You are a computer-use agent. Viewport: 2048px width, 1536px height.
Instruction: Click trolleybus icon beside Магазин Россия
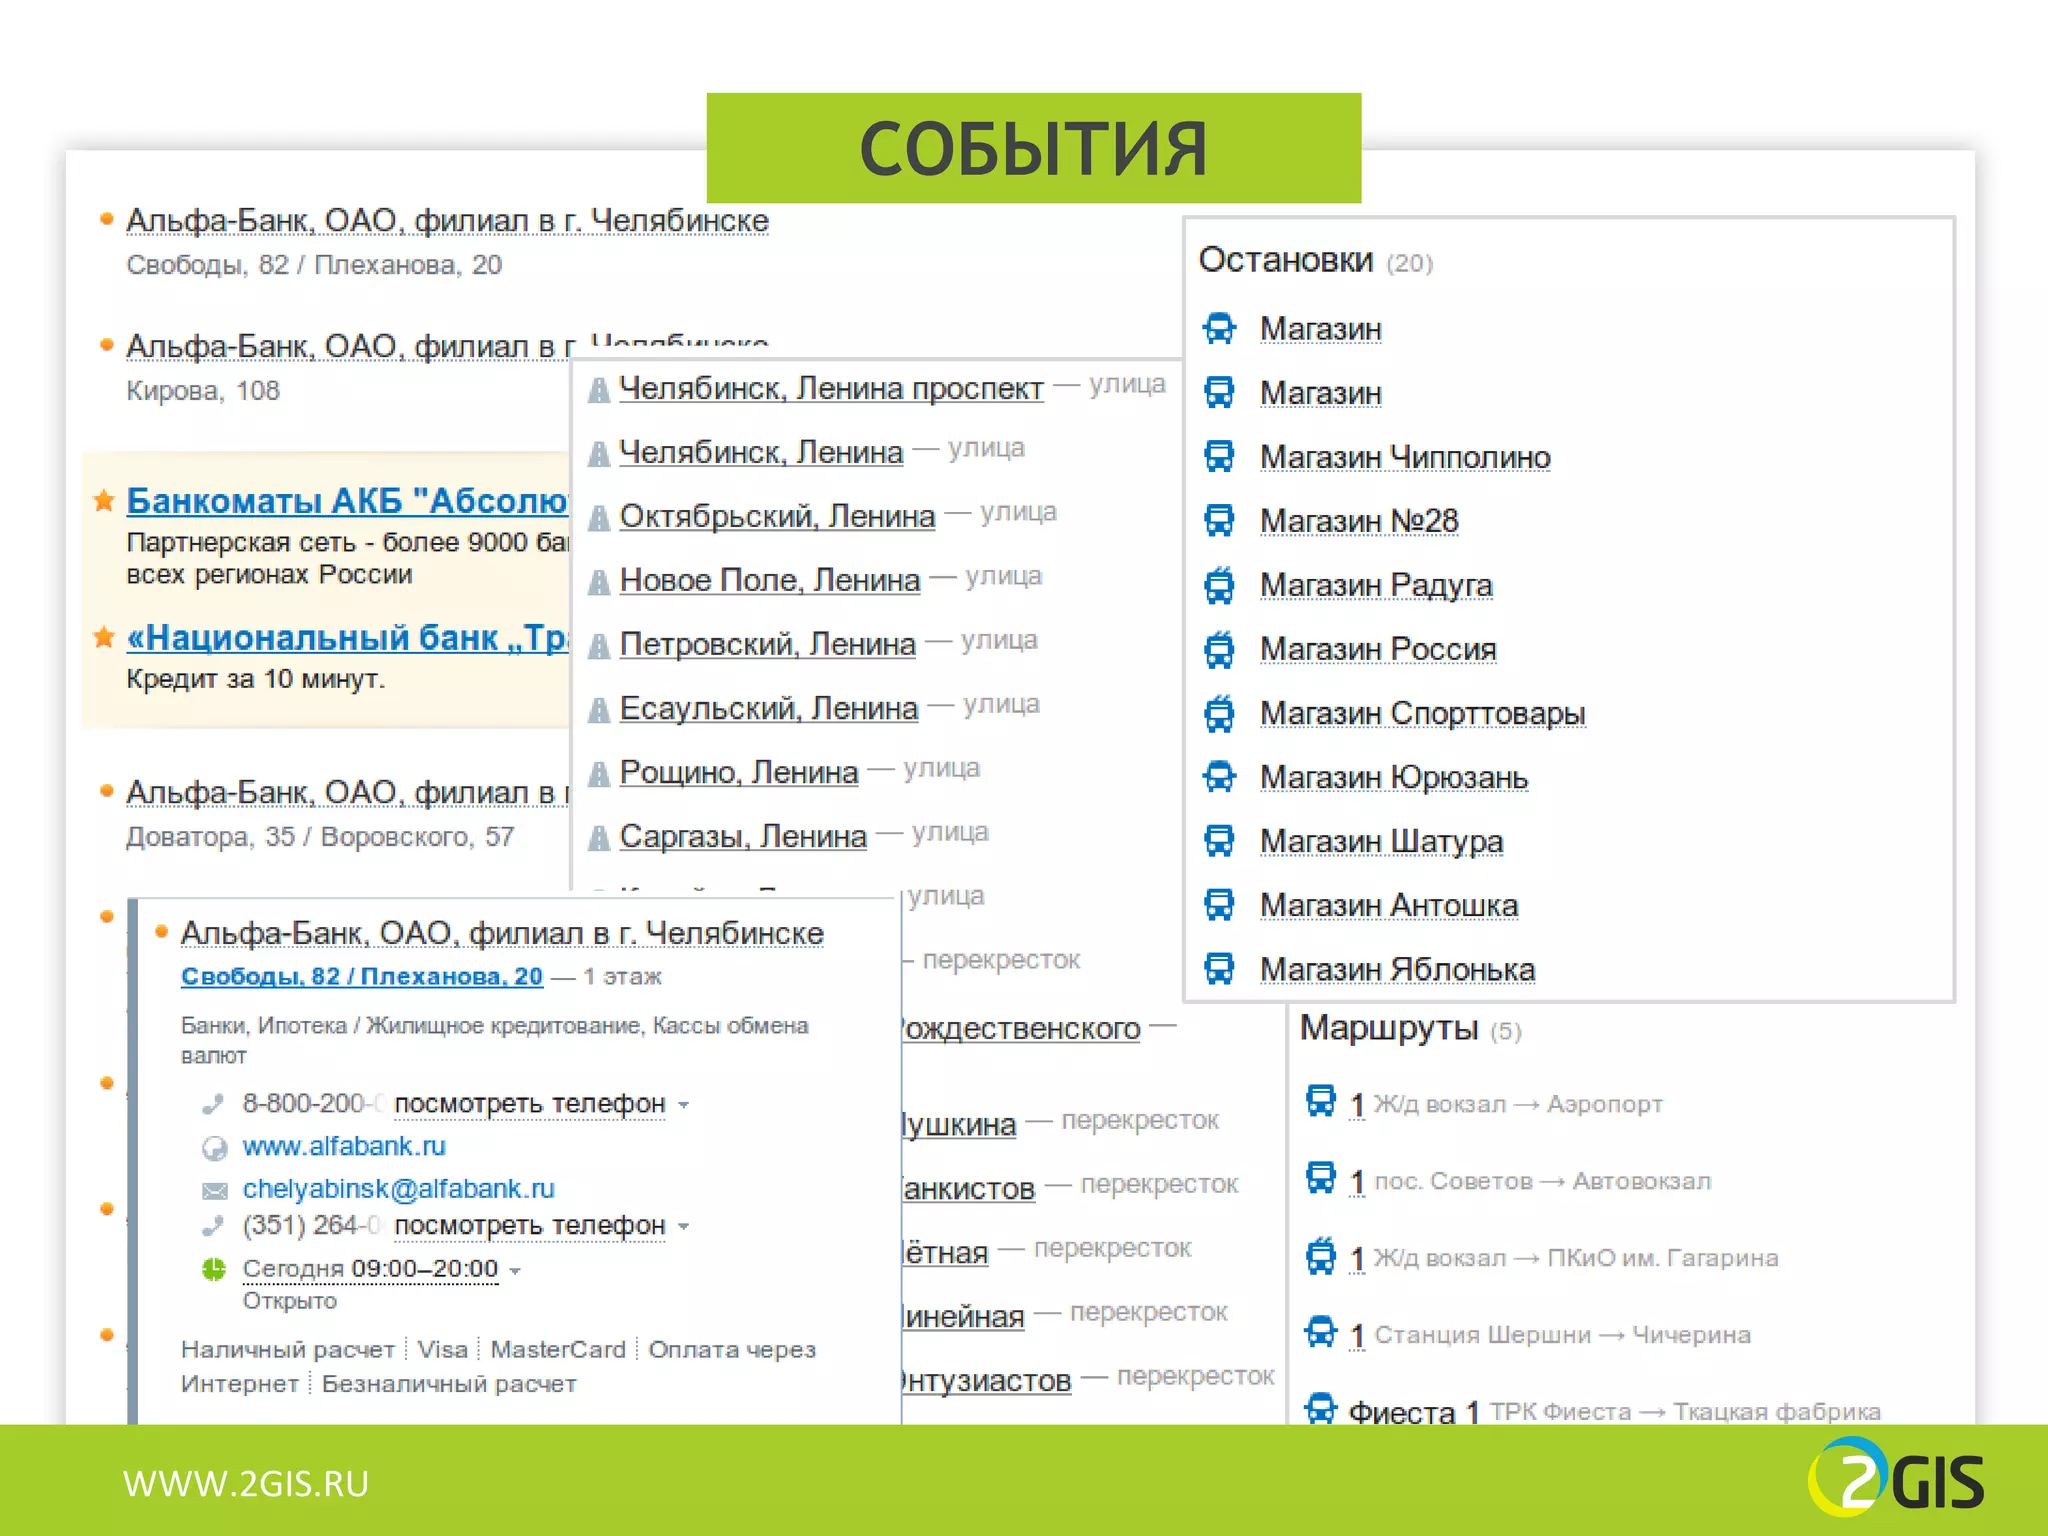point(1219,648)
